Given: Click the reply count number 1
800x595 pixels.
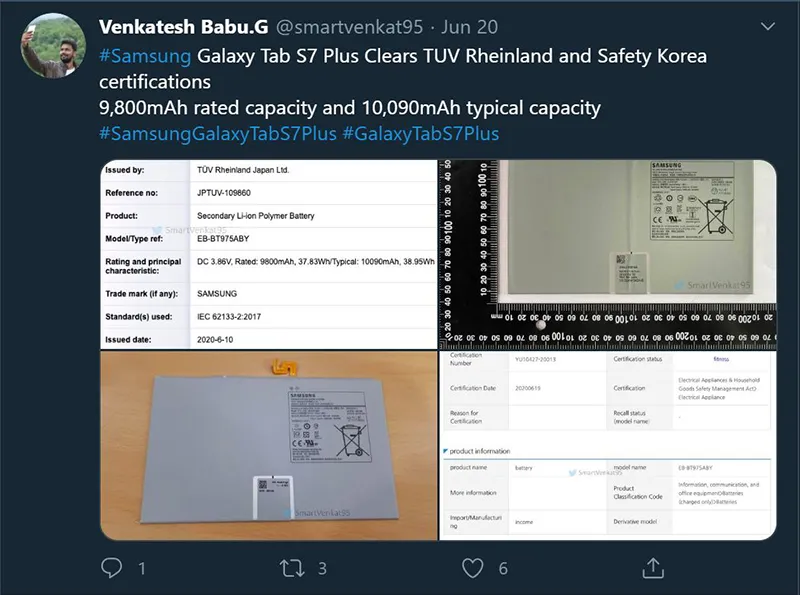Looking at the screenshot, I should 142,568.
